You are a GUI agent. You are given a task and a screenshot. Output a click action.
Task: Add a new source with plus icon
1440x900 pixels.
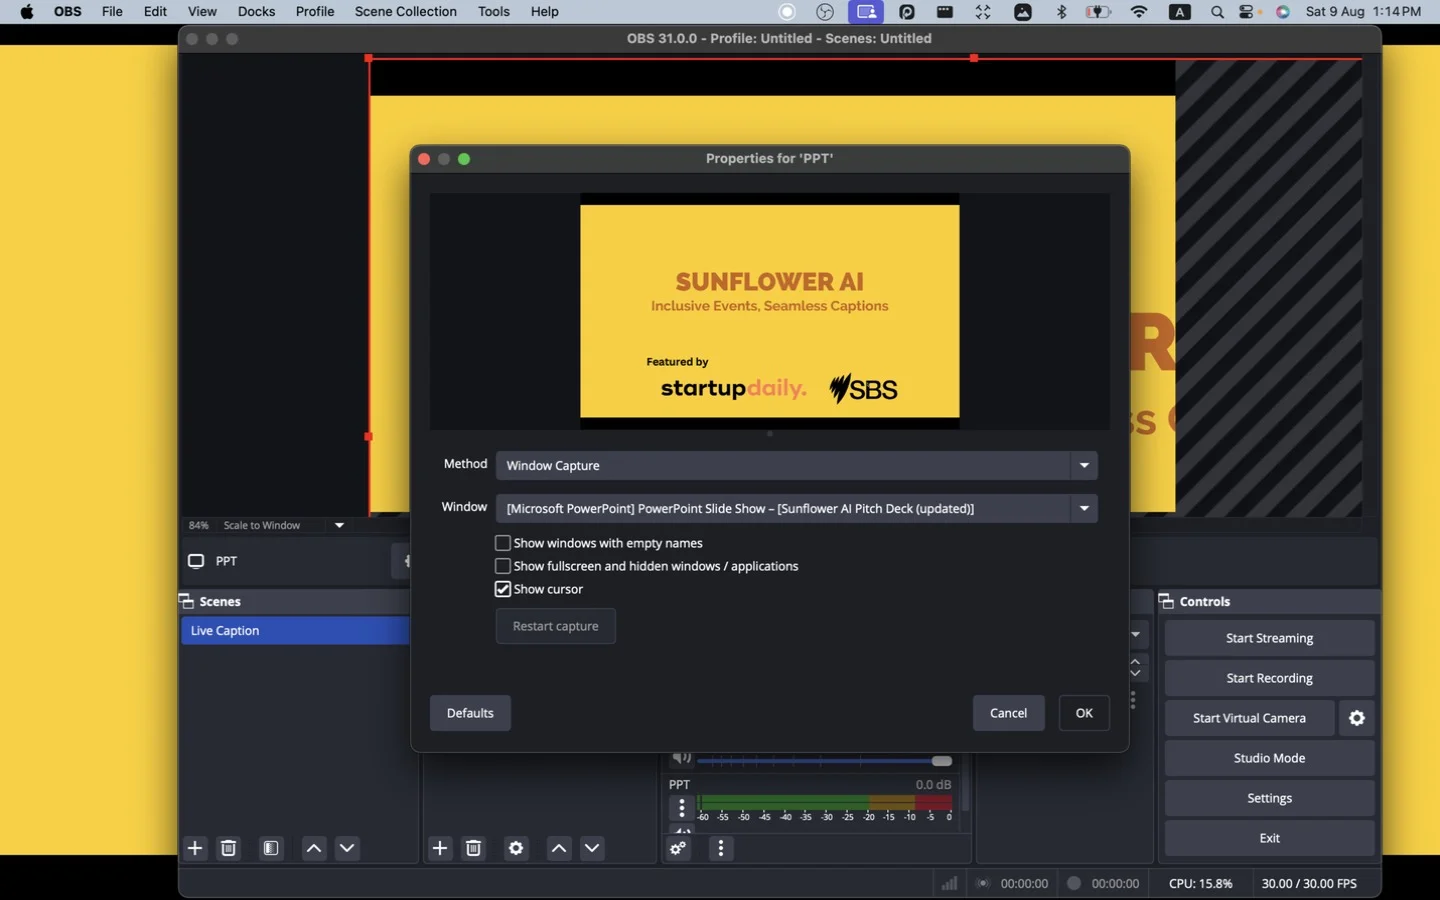(x=440, y=848)
